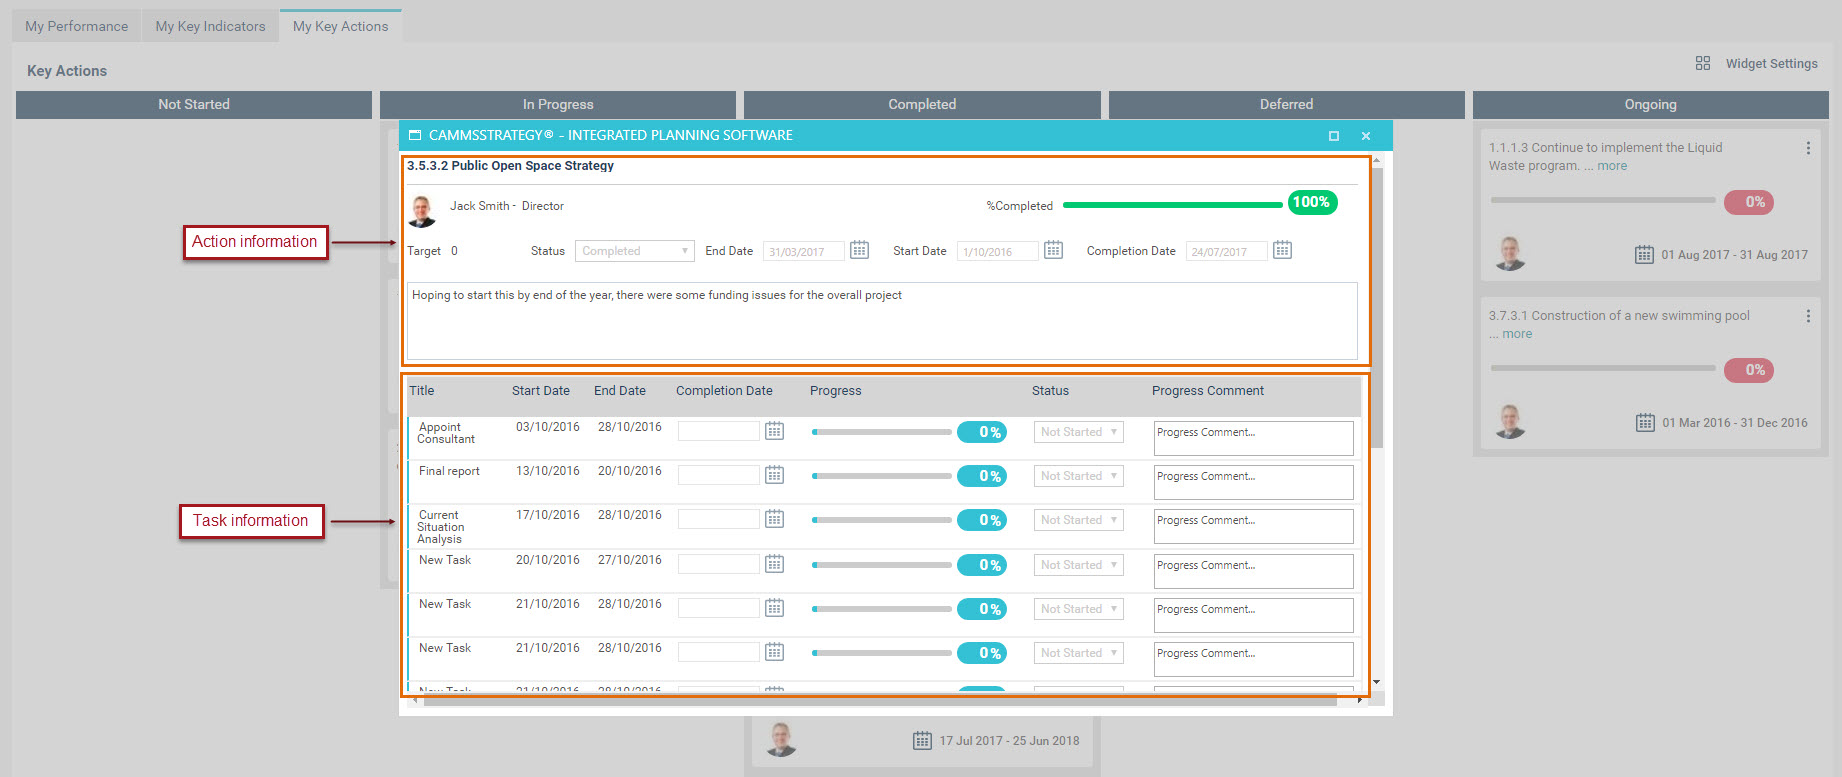1842x777 pixels.
Task: Click the 100% completed badge
Action: pos(1312,202)
